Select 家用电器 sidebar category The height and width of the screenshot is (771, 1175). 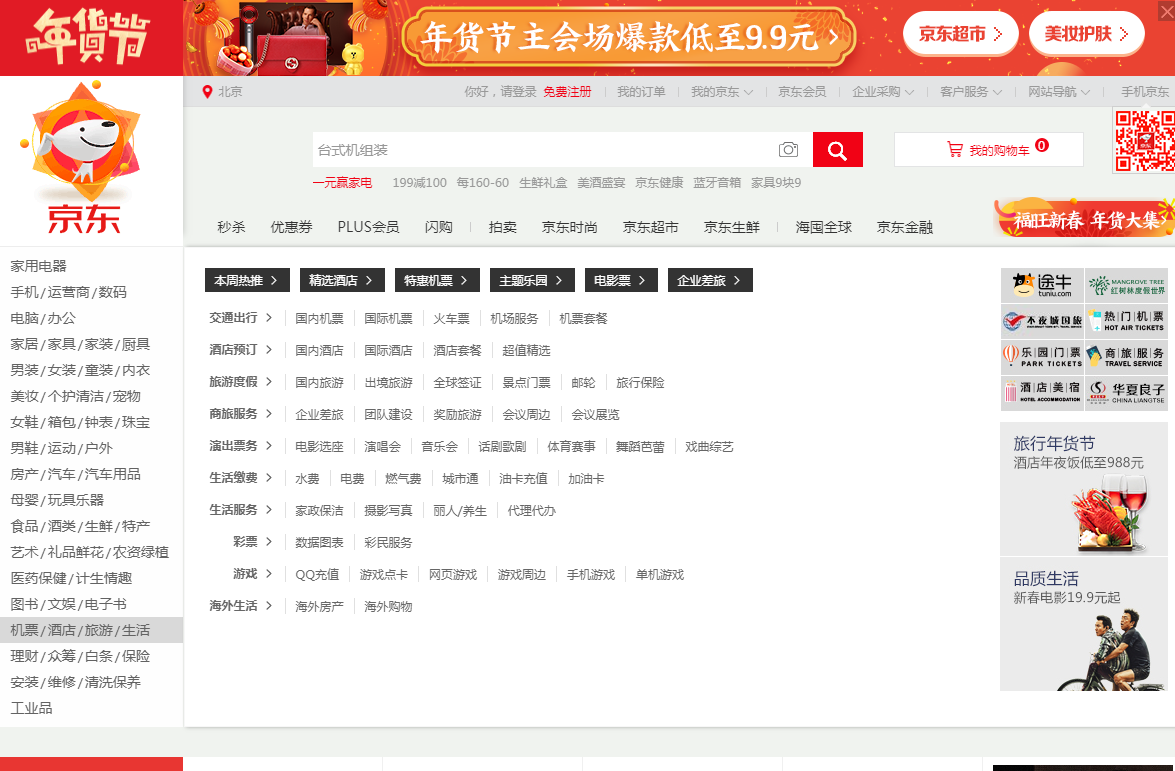(x=38, y=266)
